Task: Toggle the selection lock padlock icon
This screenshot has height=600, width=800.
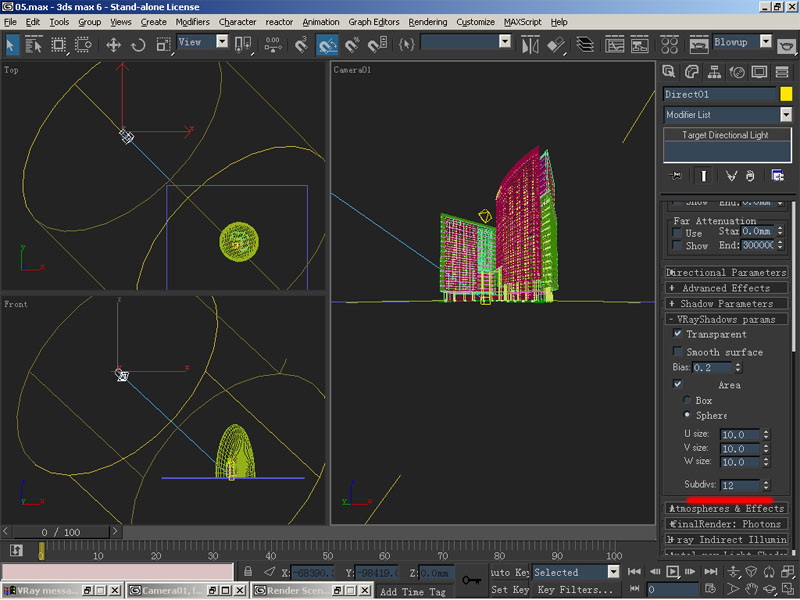Action: click(247, 572)
